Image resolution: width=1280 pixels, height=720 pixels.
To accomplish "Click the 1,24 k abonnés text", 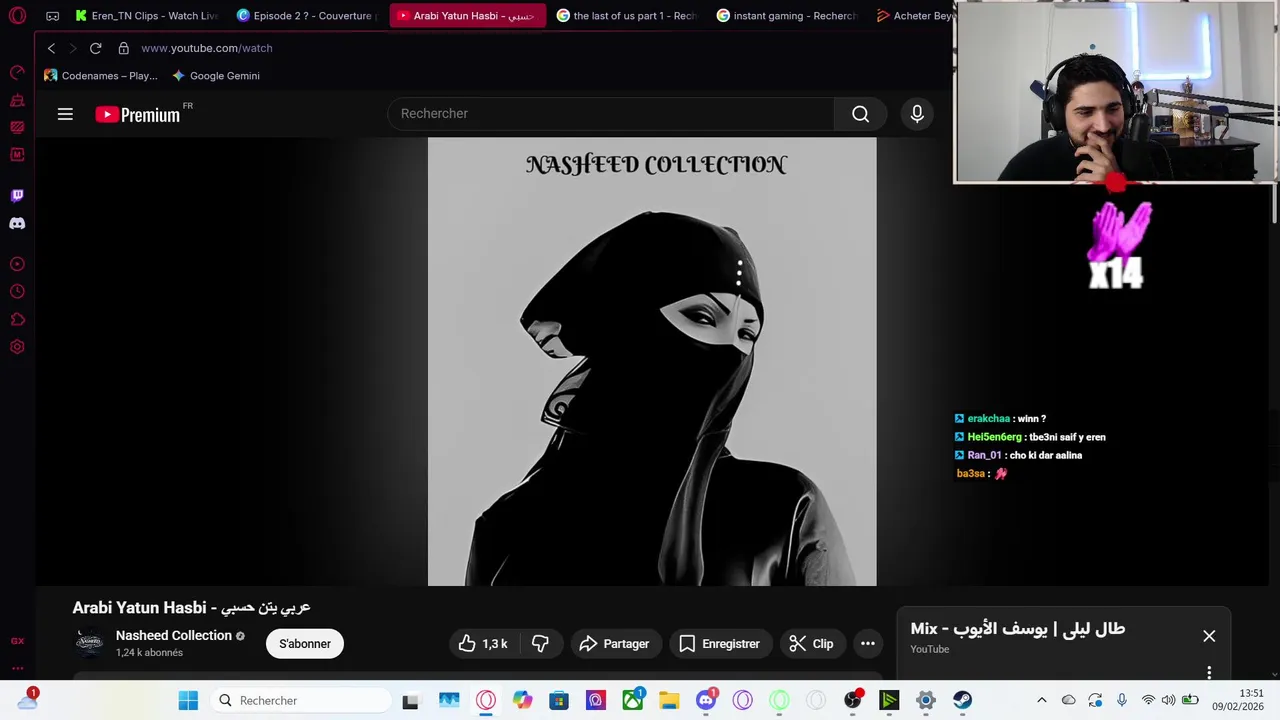I will pos(149,653).
